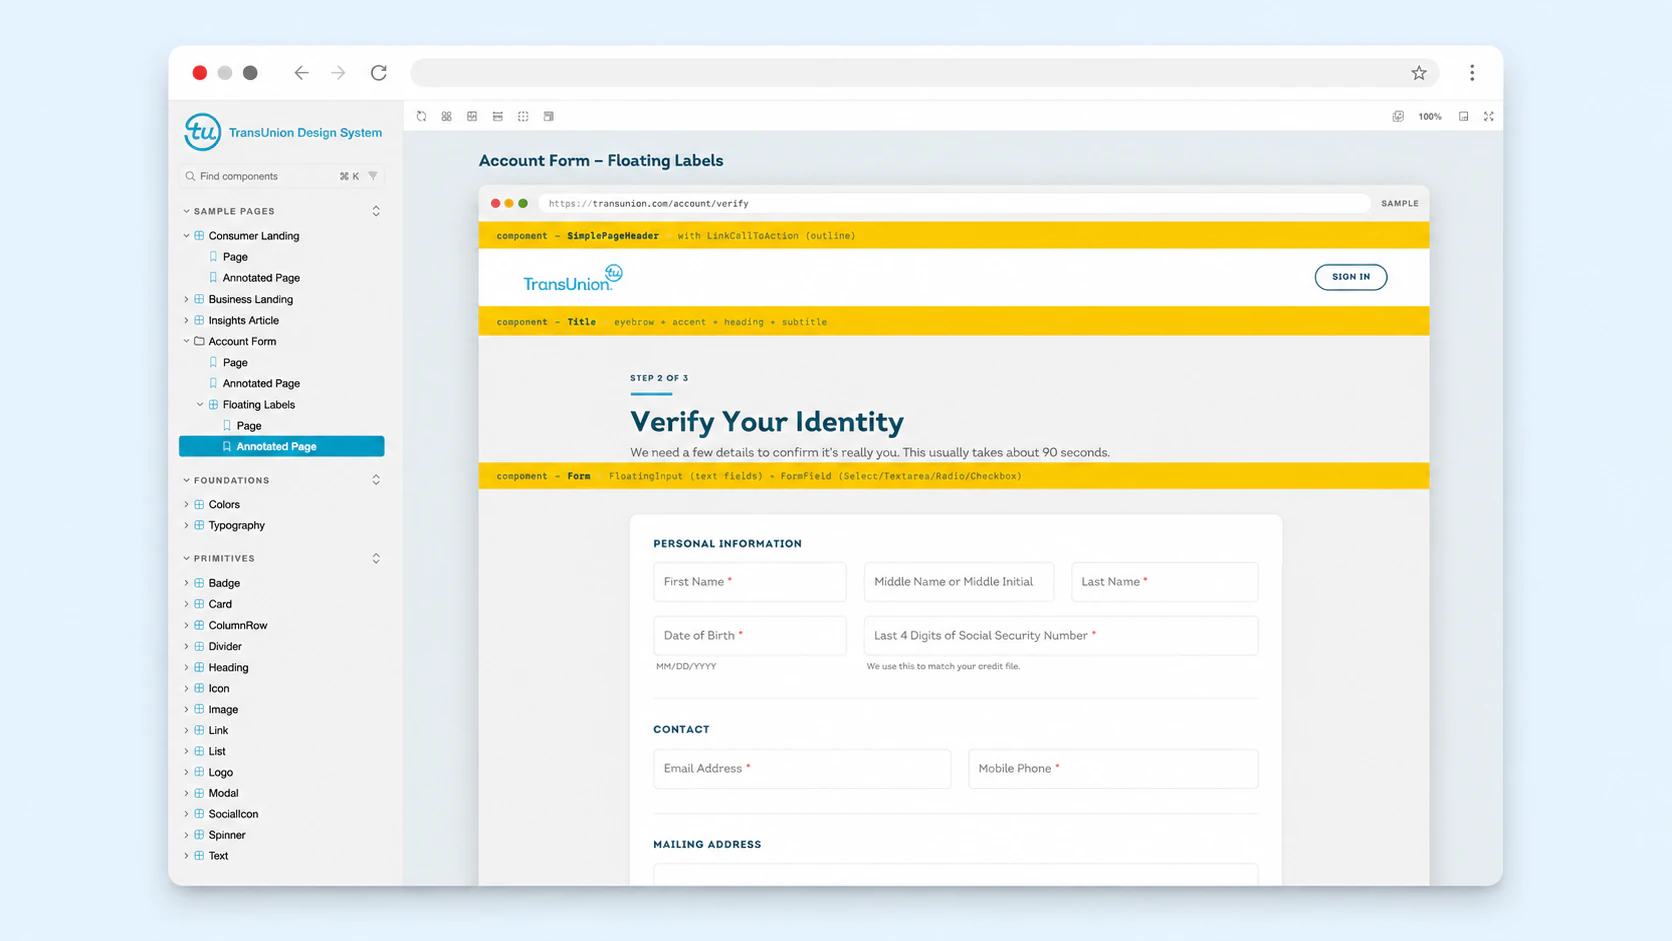Collapse all in the PRIMITIVES section
Viewport: 1672px width, 941px height.
click(376, 558)
